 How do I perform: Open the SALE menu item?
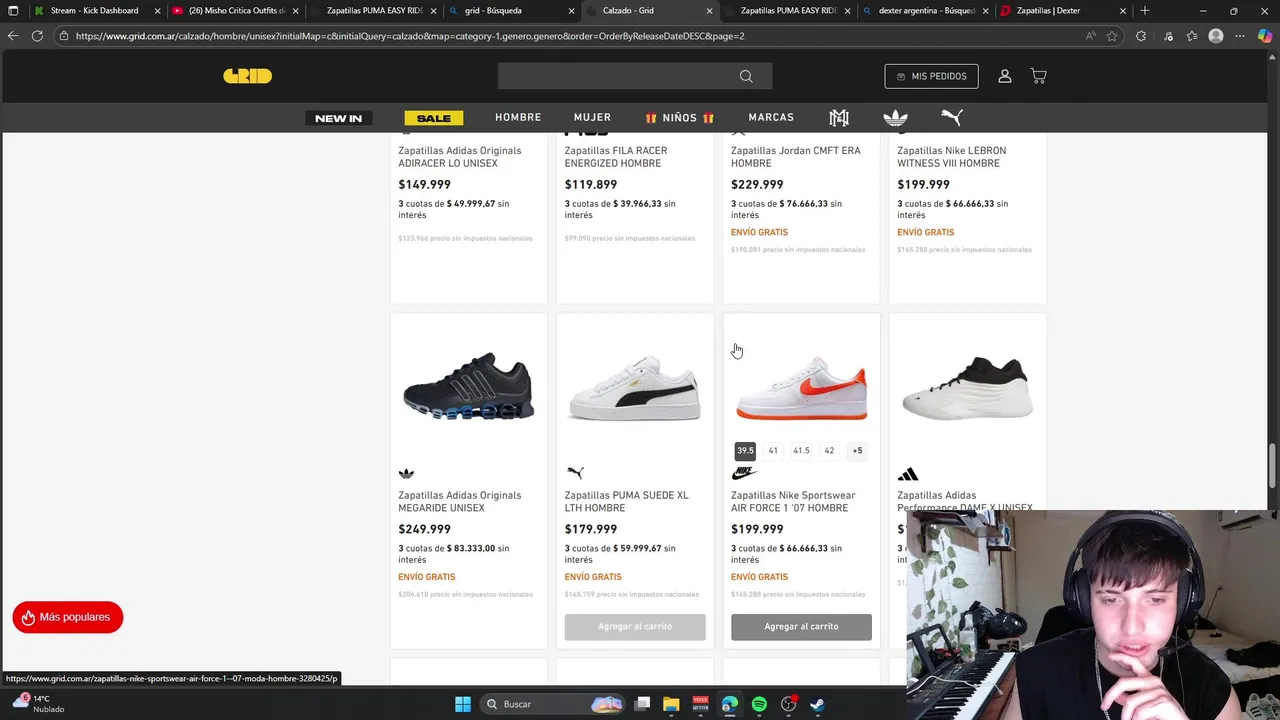[434, 118]
